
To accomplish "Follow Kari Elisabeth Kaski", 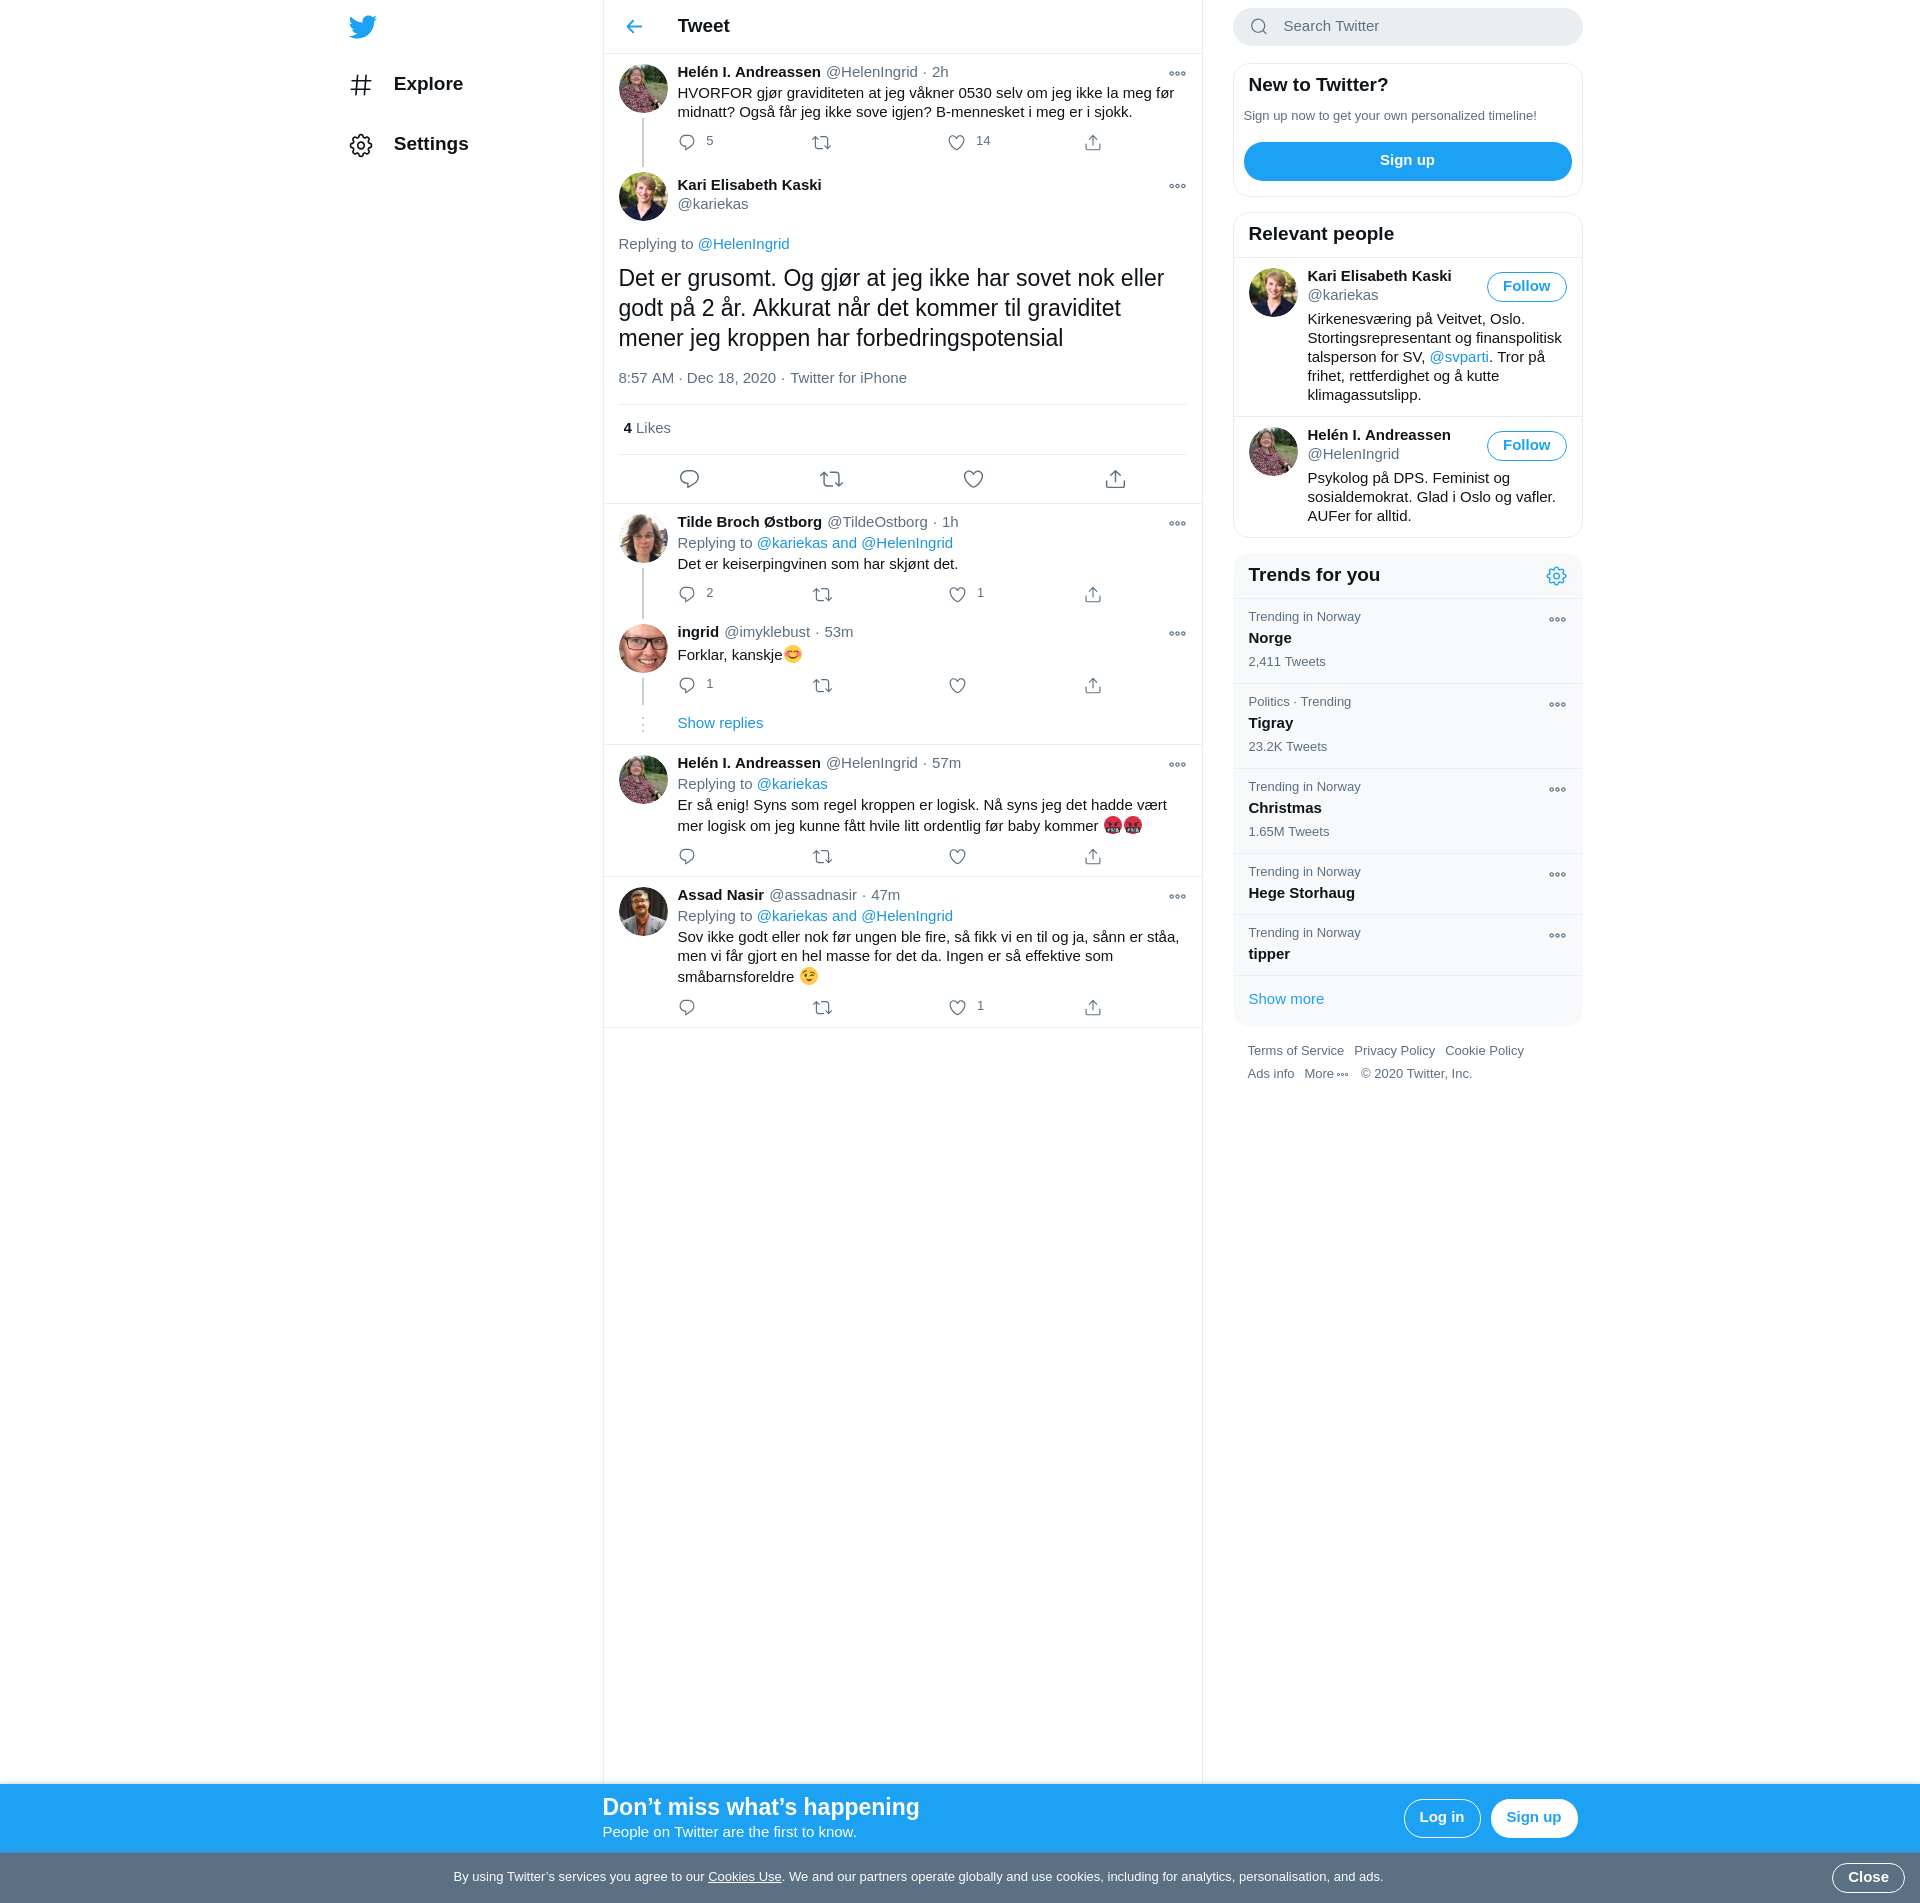I will (1526, 287).
